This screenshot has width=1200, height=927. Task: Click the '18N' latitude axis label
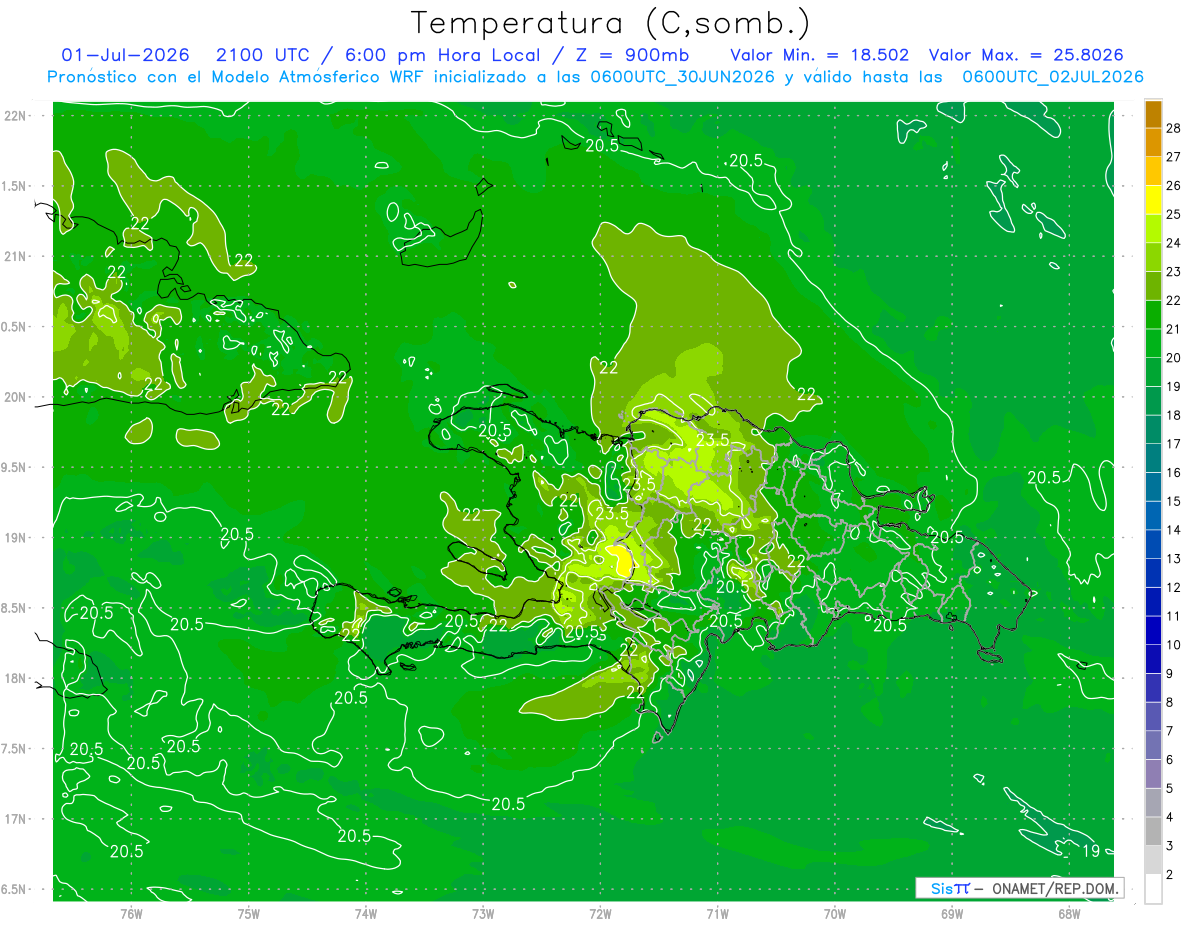tap(15, 679)
